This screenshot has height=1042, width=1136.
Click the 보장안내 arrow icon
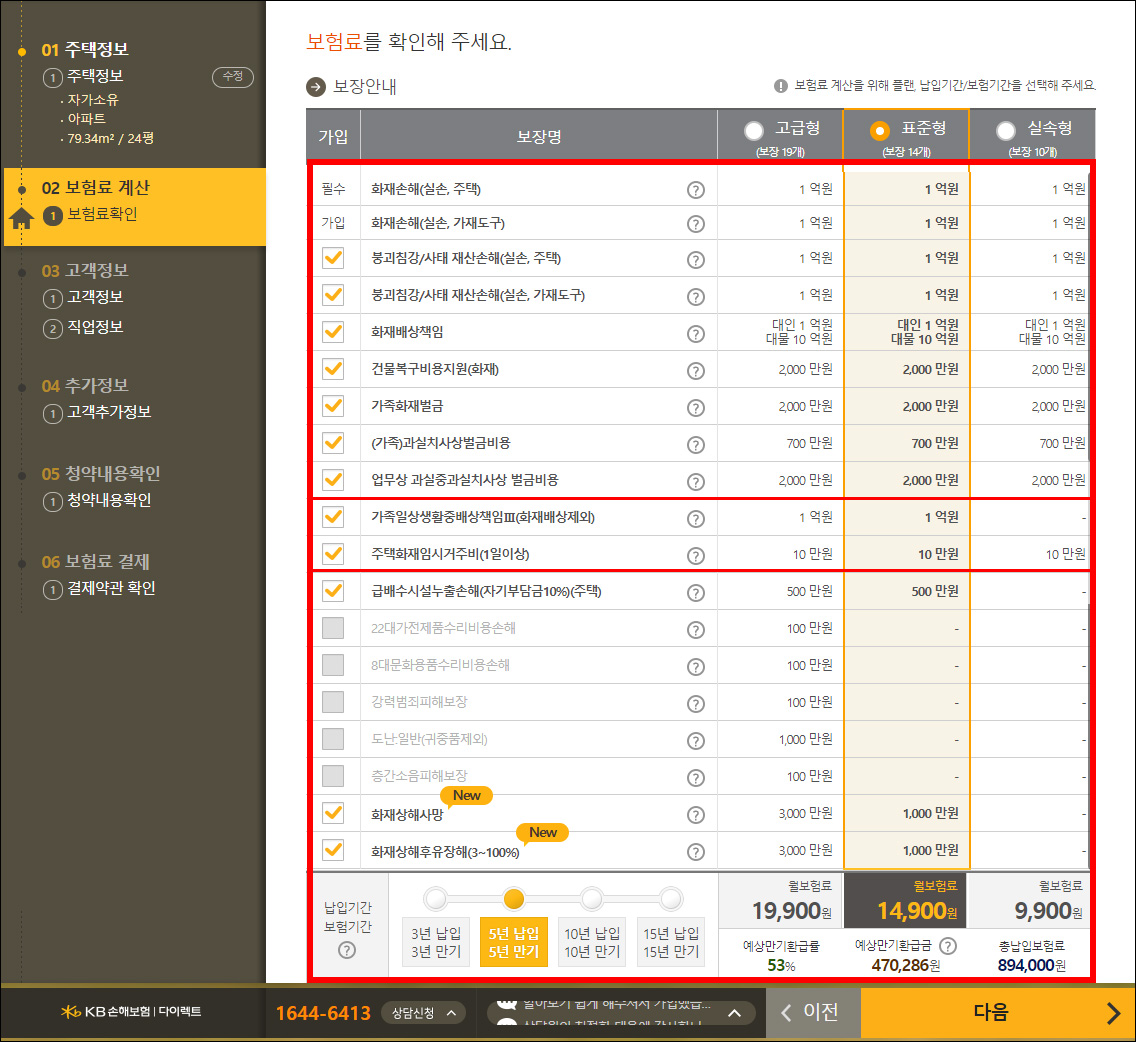[311, 86]
